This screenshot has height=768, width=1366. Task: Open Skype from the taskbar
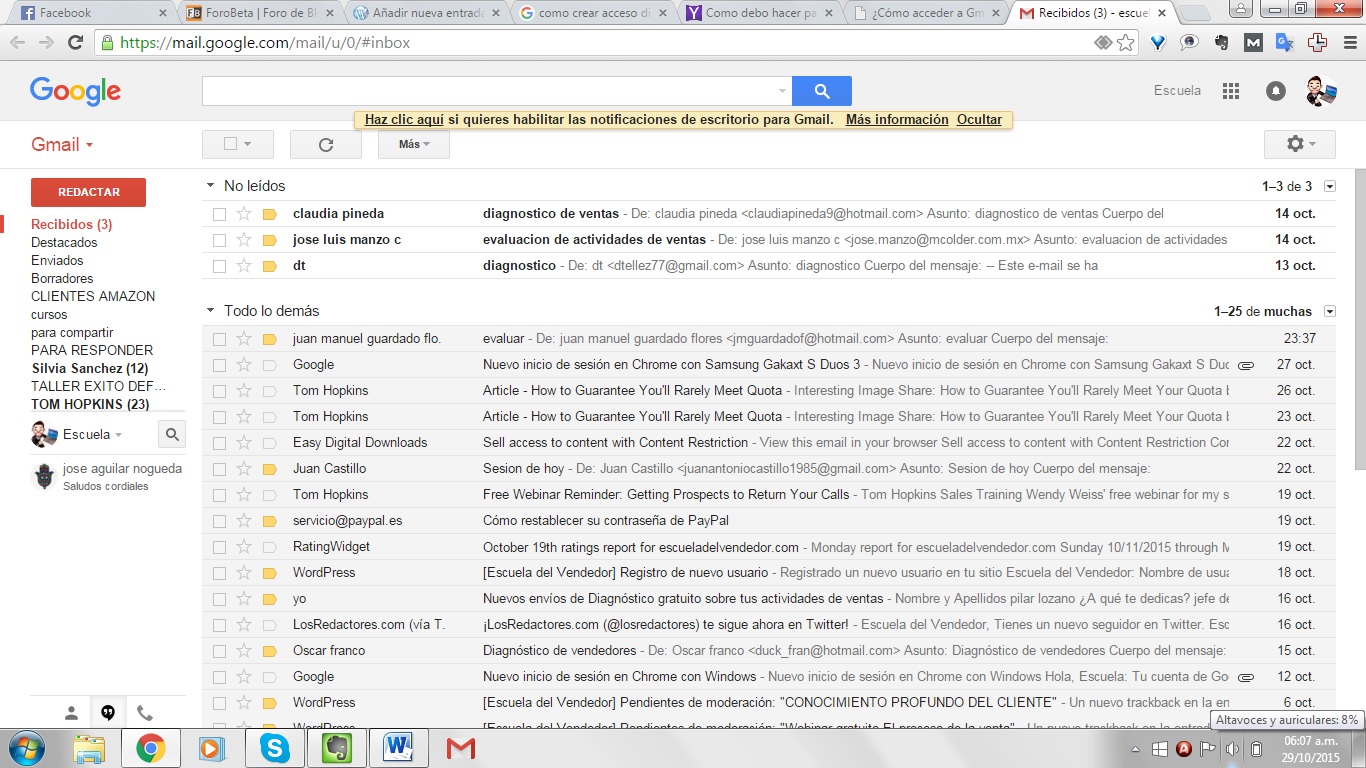pos(274,748)
